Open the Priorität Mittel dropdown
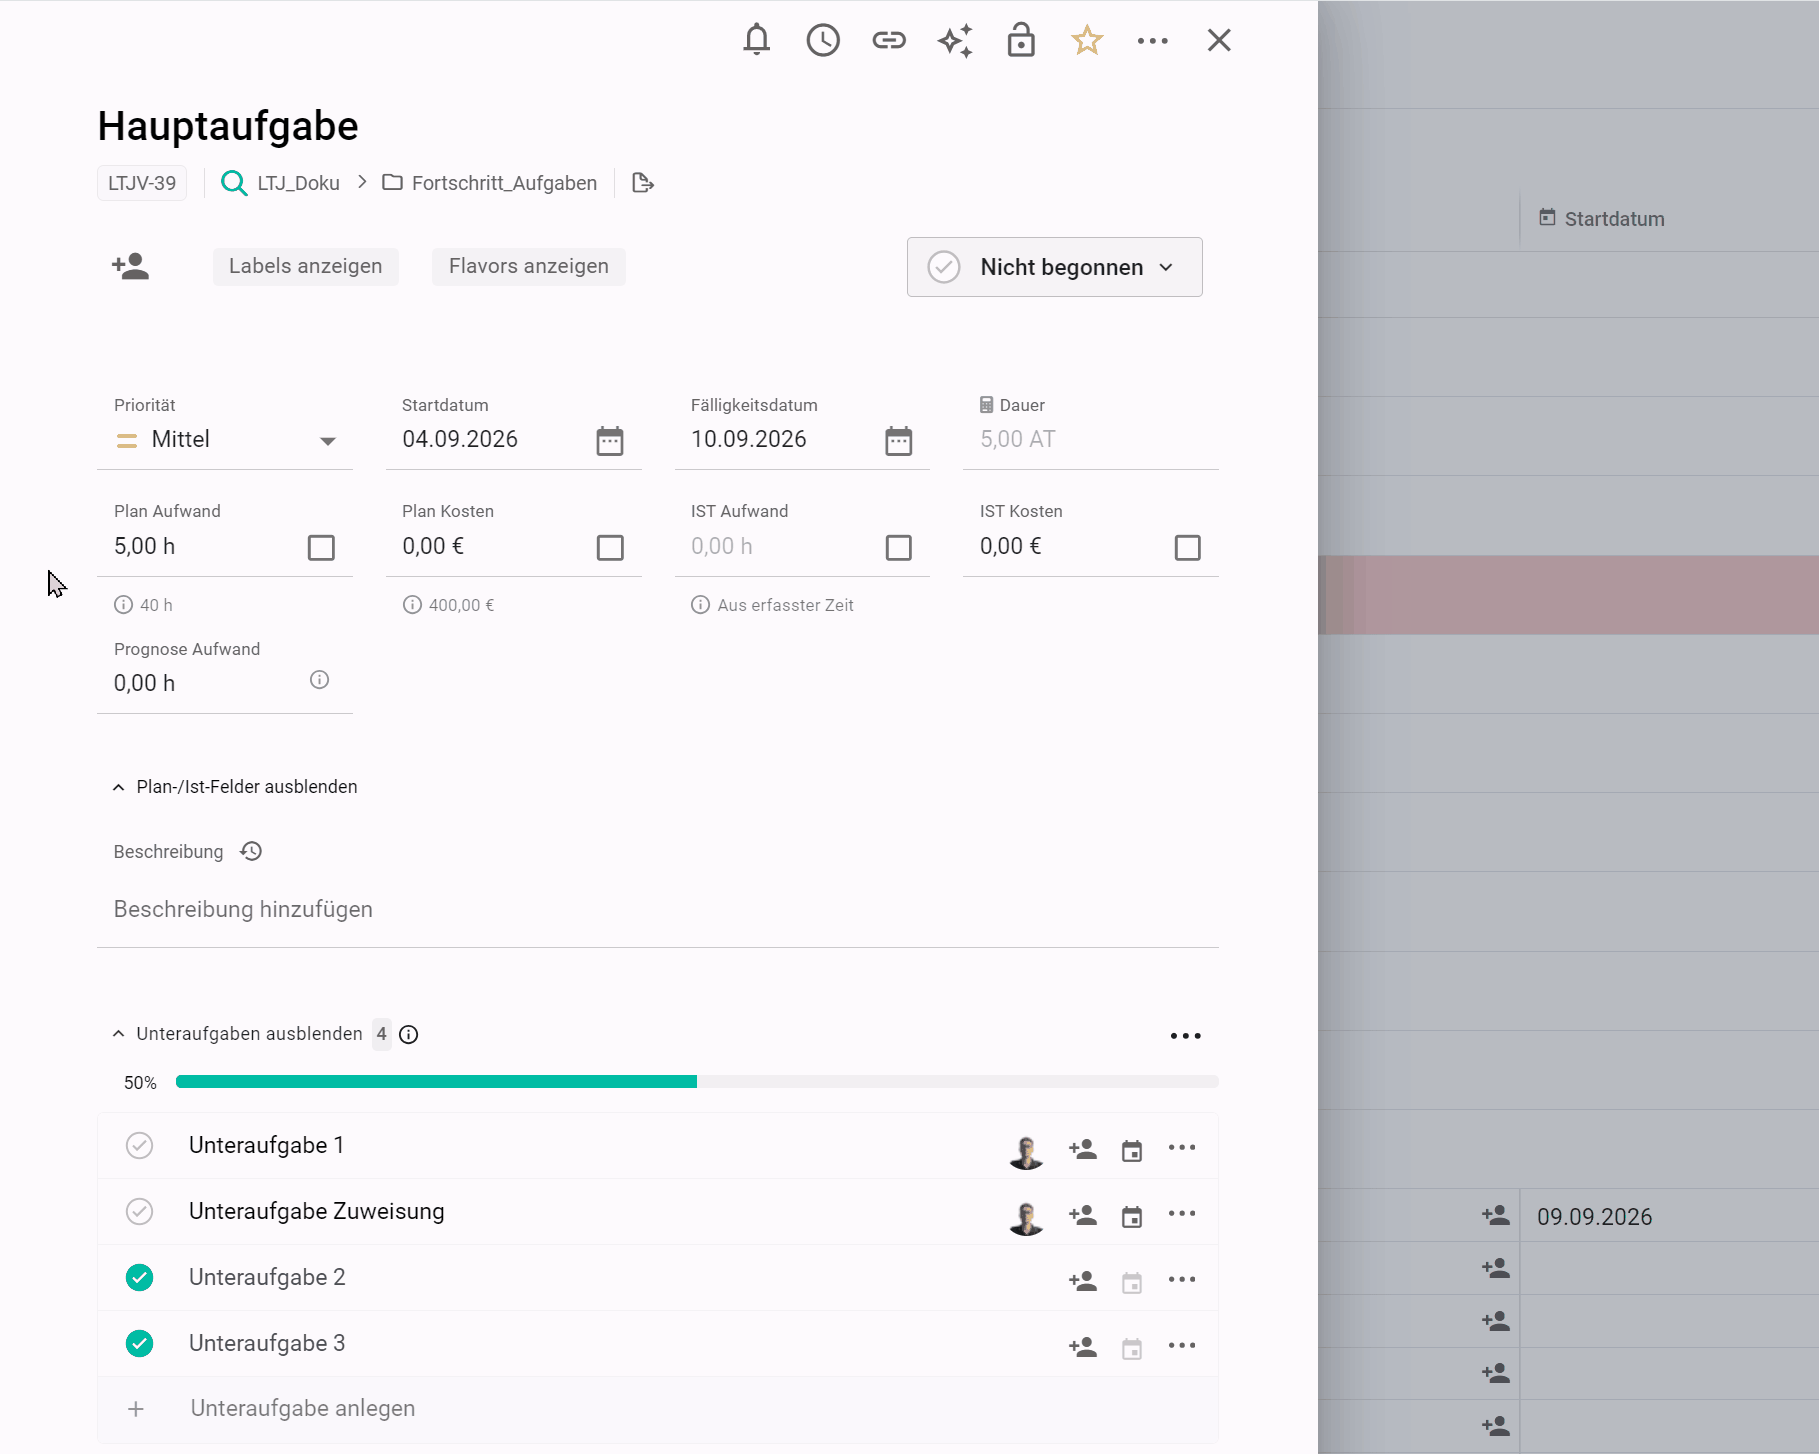This screenshot has width=1819, height=1454. 225,440
